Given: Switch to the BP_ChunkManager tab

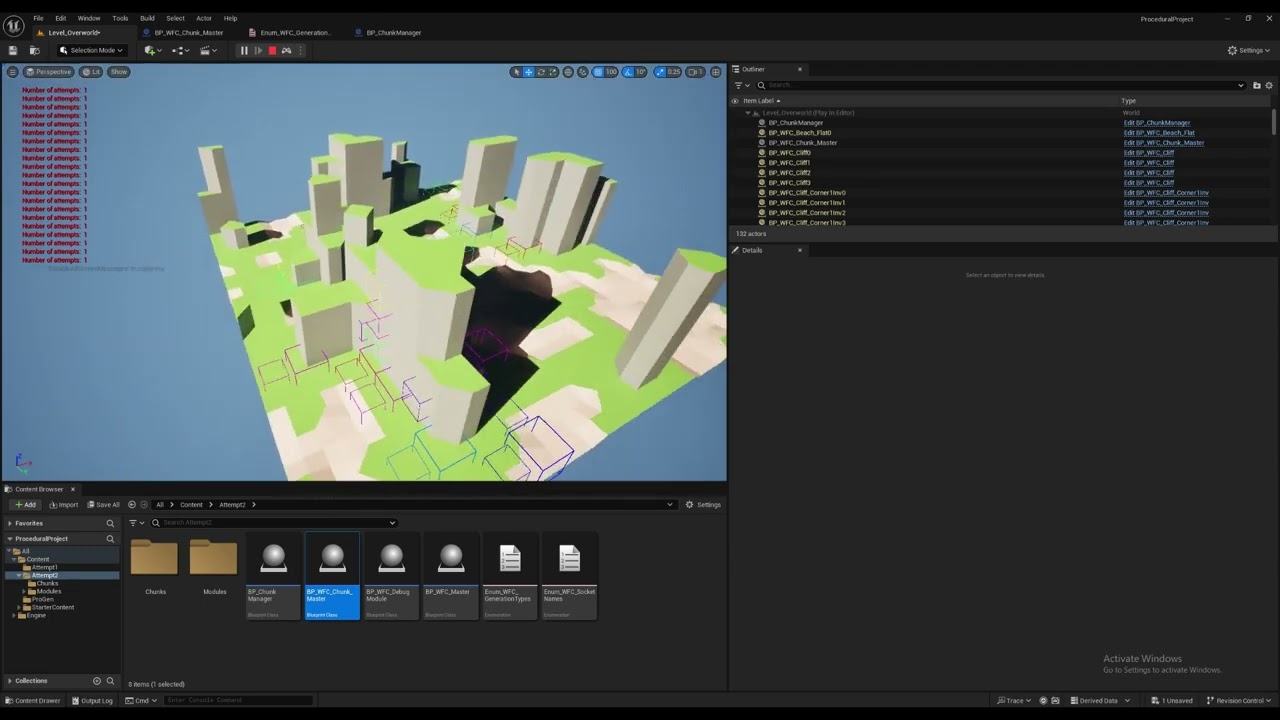Looking at the screenshot, I should pyautogui.click(x=394, y=33).
